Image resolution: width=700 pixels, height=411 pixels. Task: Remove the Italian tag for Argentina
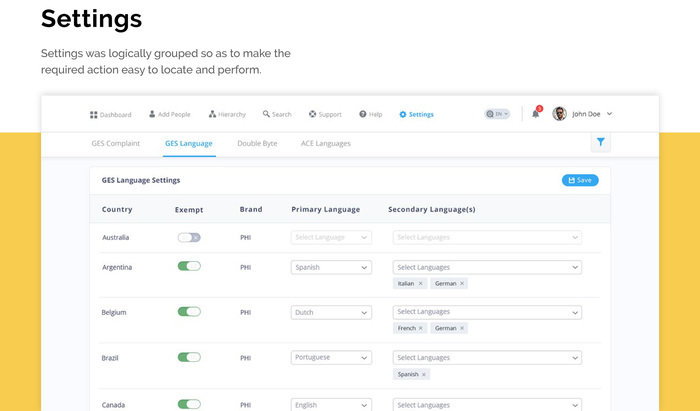click(x=420, y=283)
